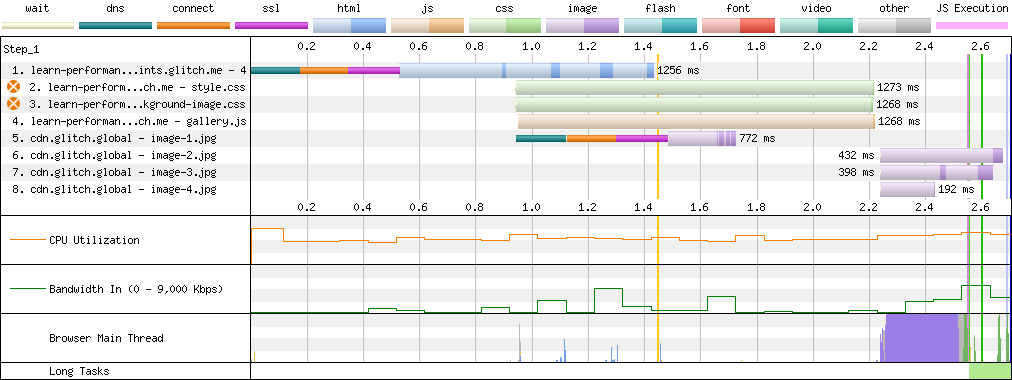Select request 6 image-2.jpg row label
This screenshot has width=1012, height=380.
115,155
